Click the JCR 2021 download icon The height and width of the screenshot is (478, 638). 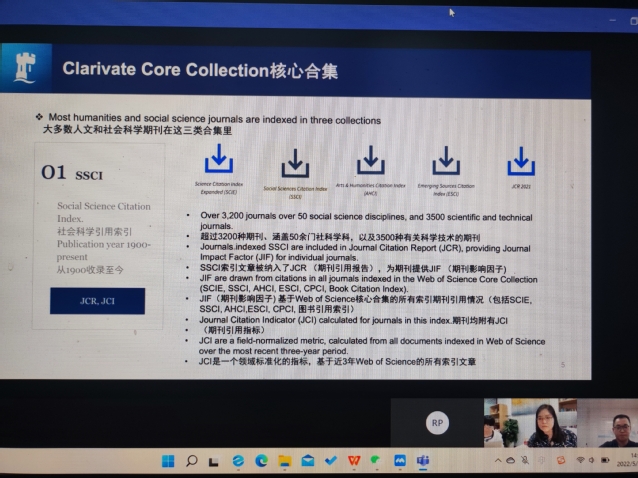(521, 162)
